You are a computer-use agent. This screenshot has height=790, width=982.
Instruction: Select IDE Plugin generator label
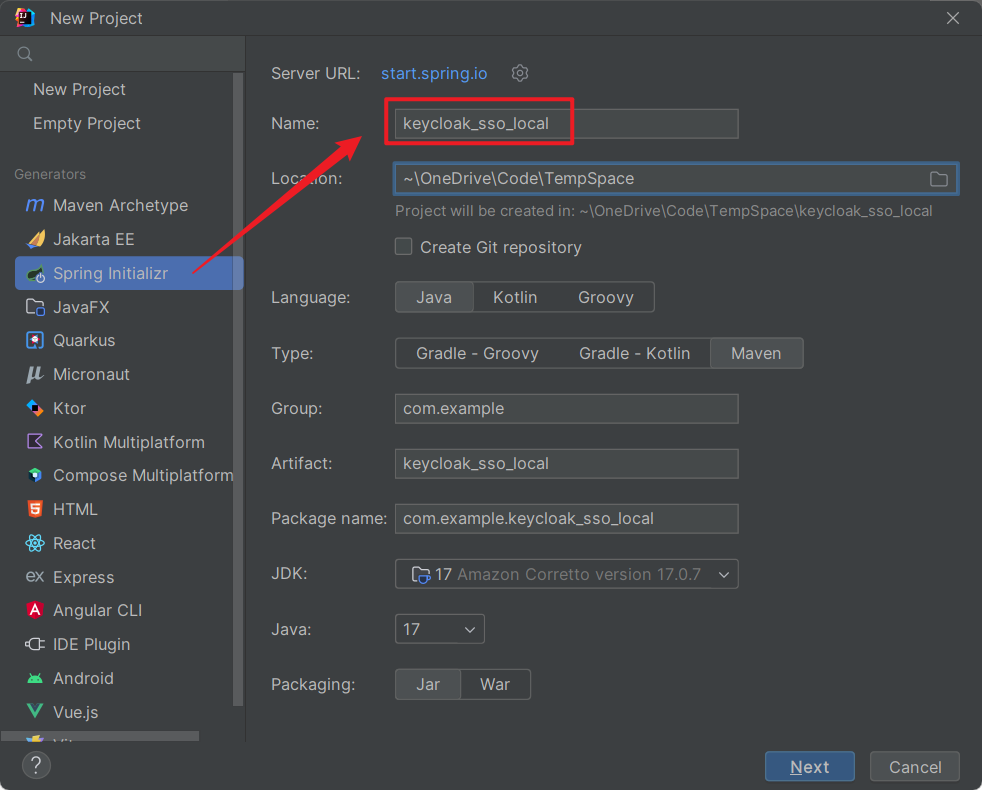(91, 644)
